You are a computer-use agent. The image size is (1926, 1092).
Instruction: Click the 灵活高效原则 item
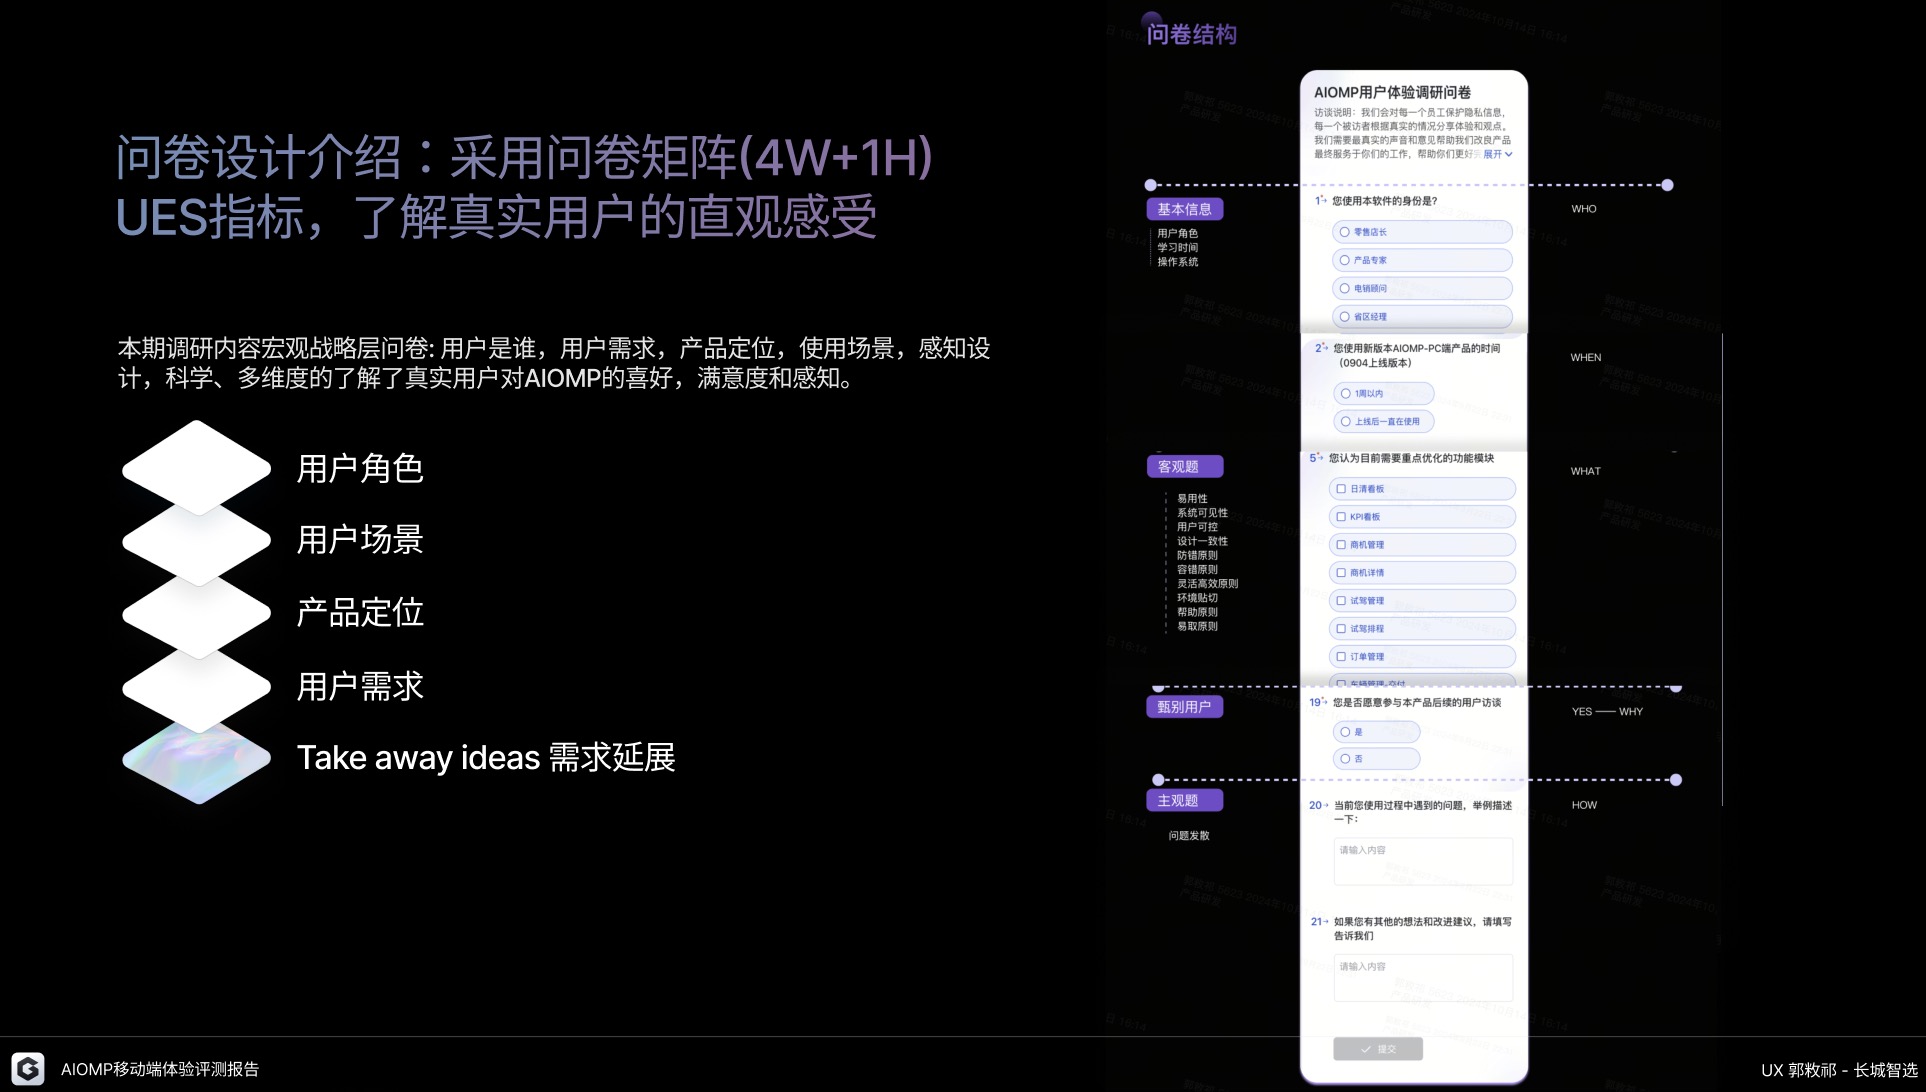(1207, 584)
